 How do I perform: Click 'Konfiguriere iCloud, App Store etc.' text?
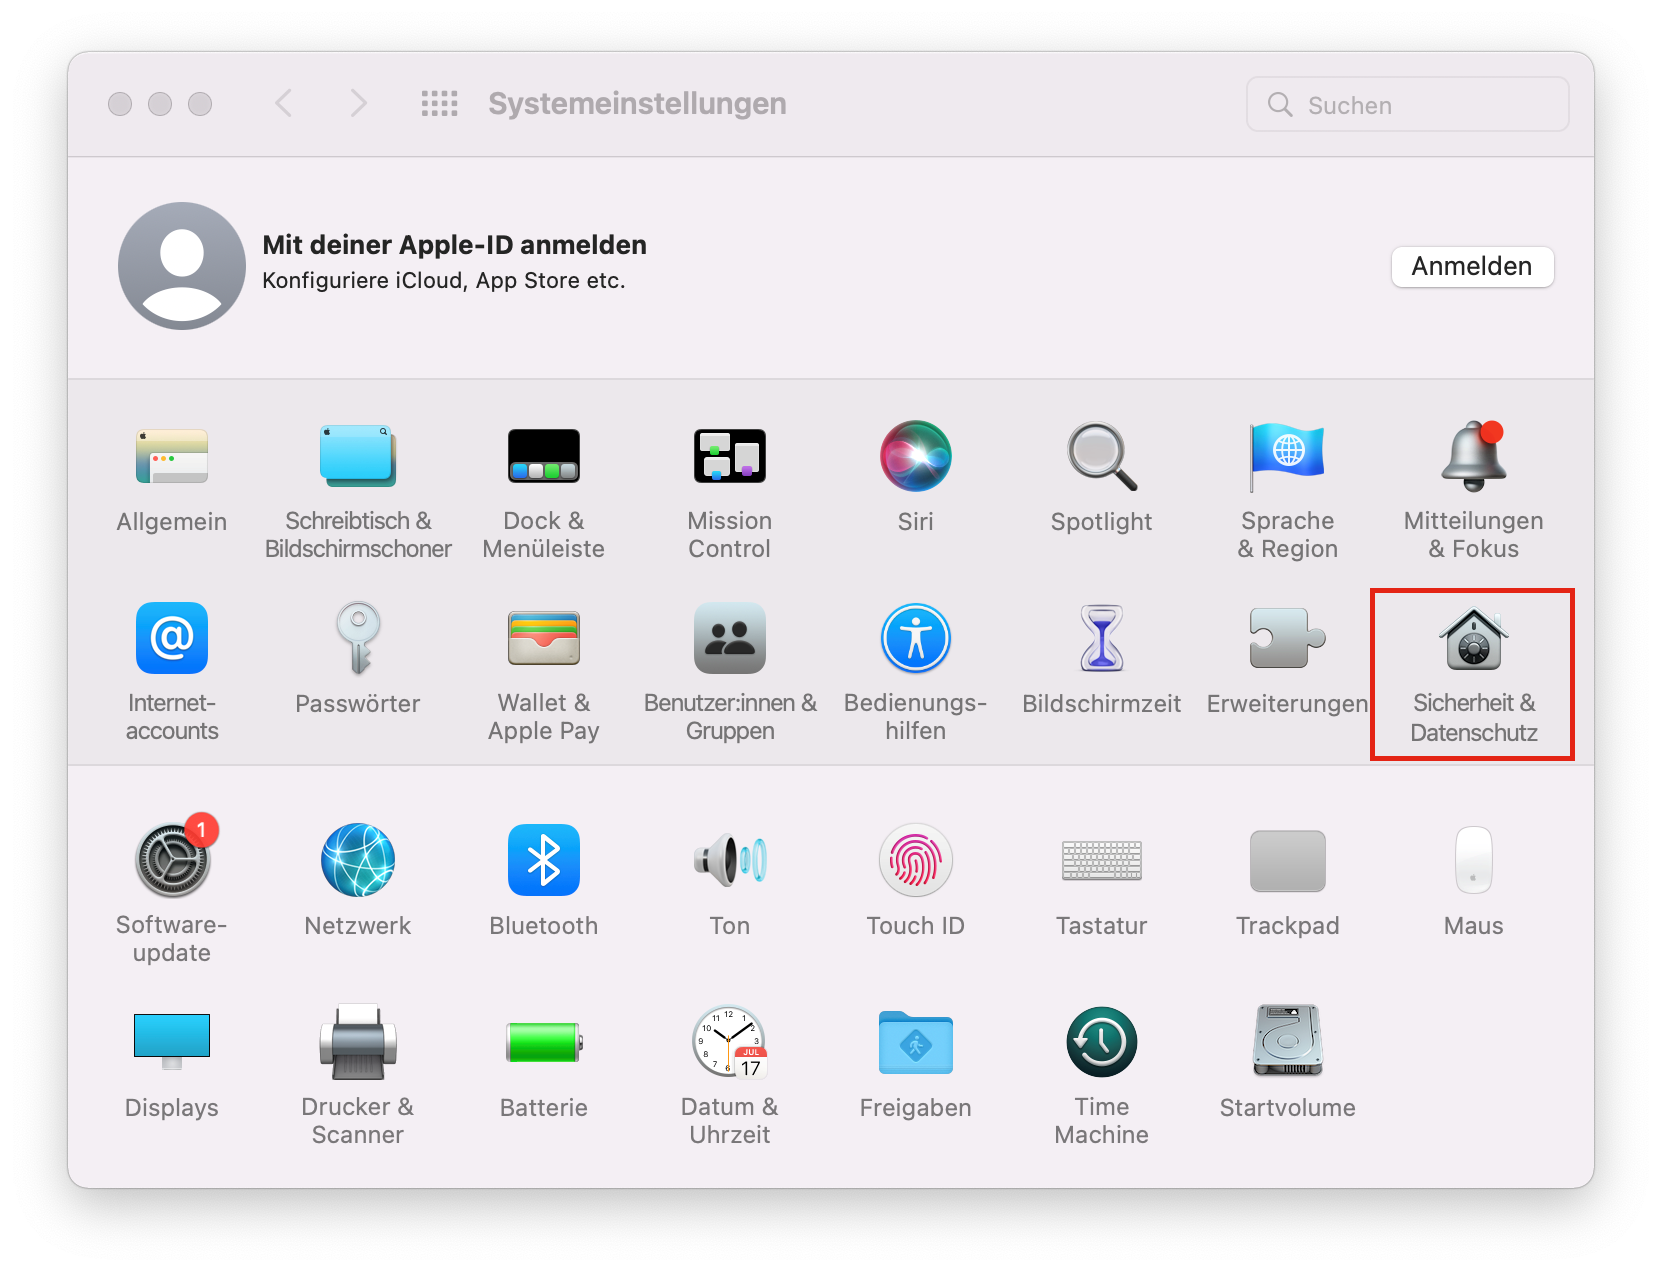pos(443,281)
